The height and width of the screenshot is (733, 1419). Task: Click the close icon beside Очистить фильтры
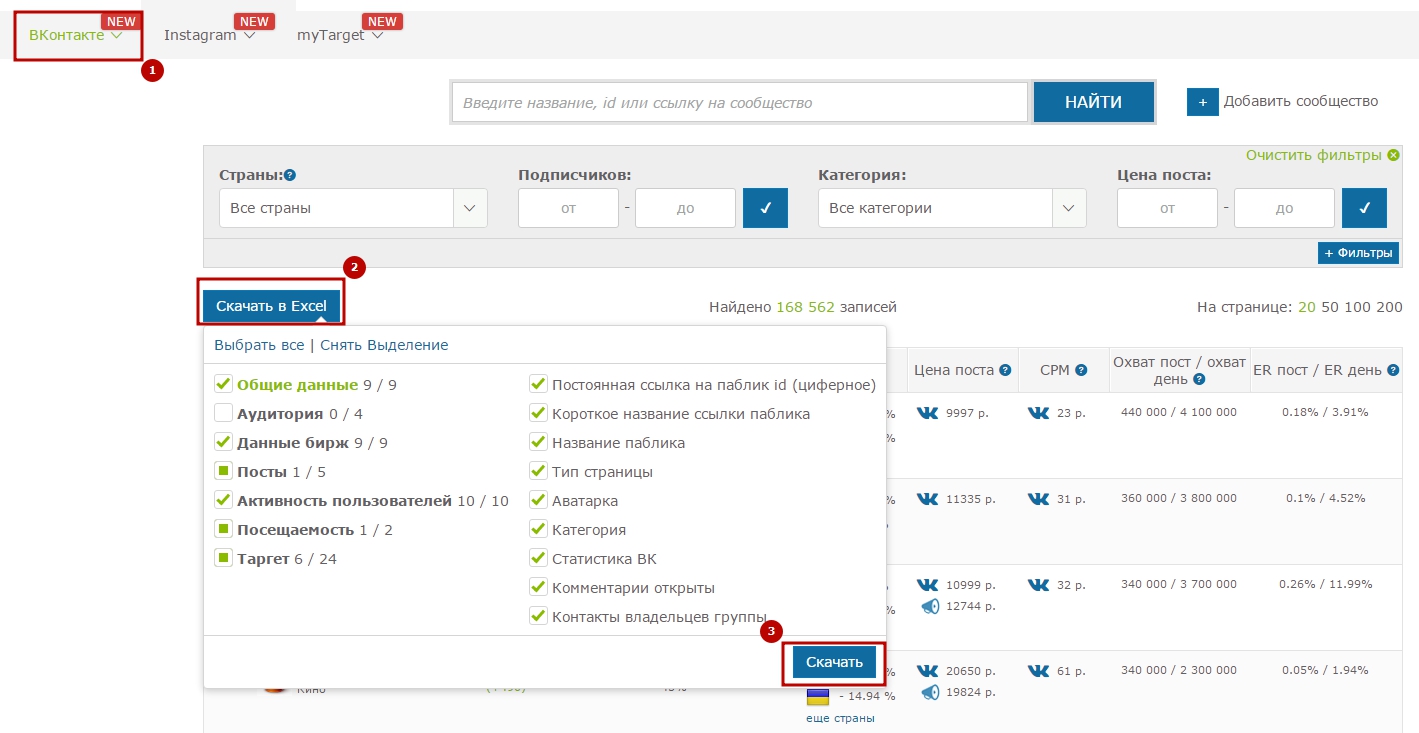(1393, 155)
